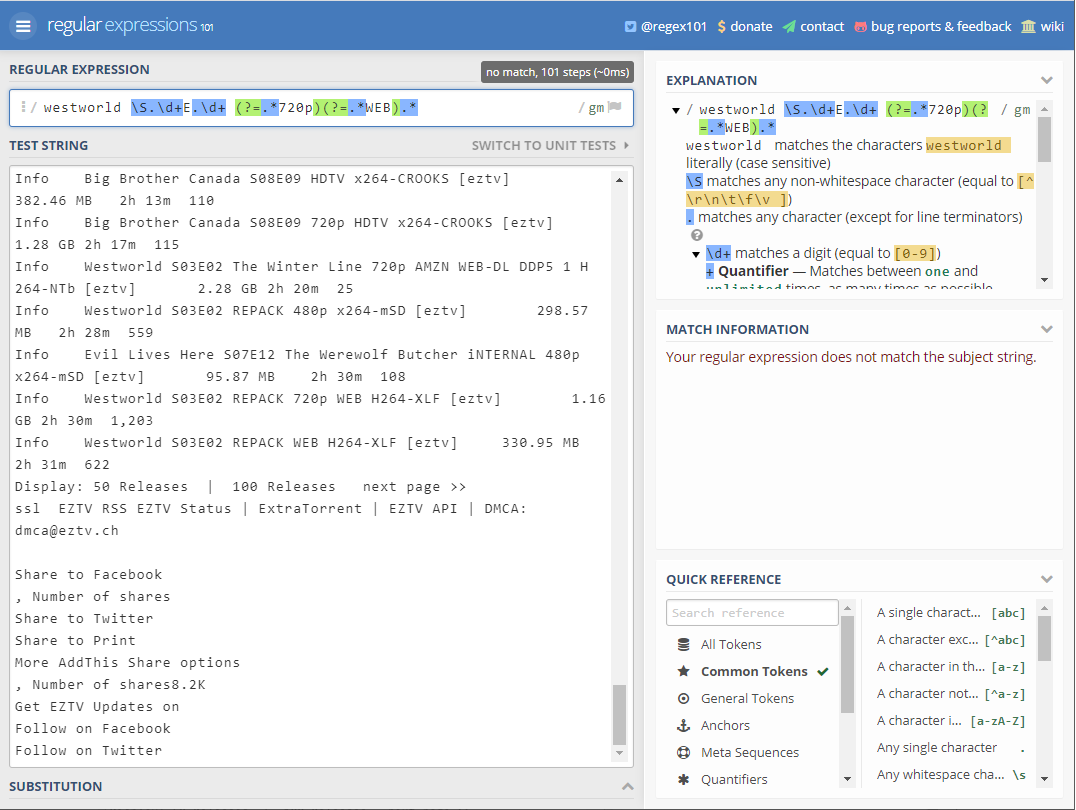1076x810 pixels.
Task: Switch to unit tests
Action: click(x=550, y=146)
